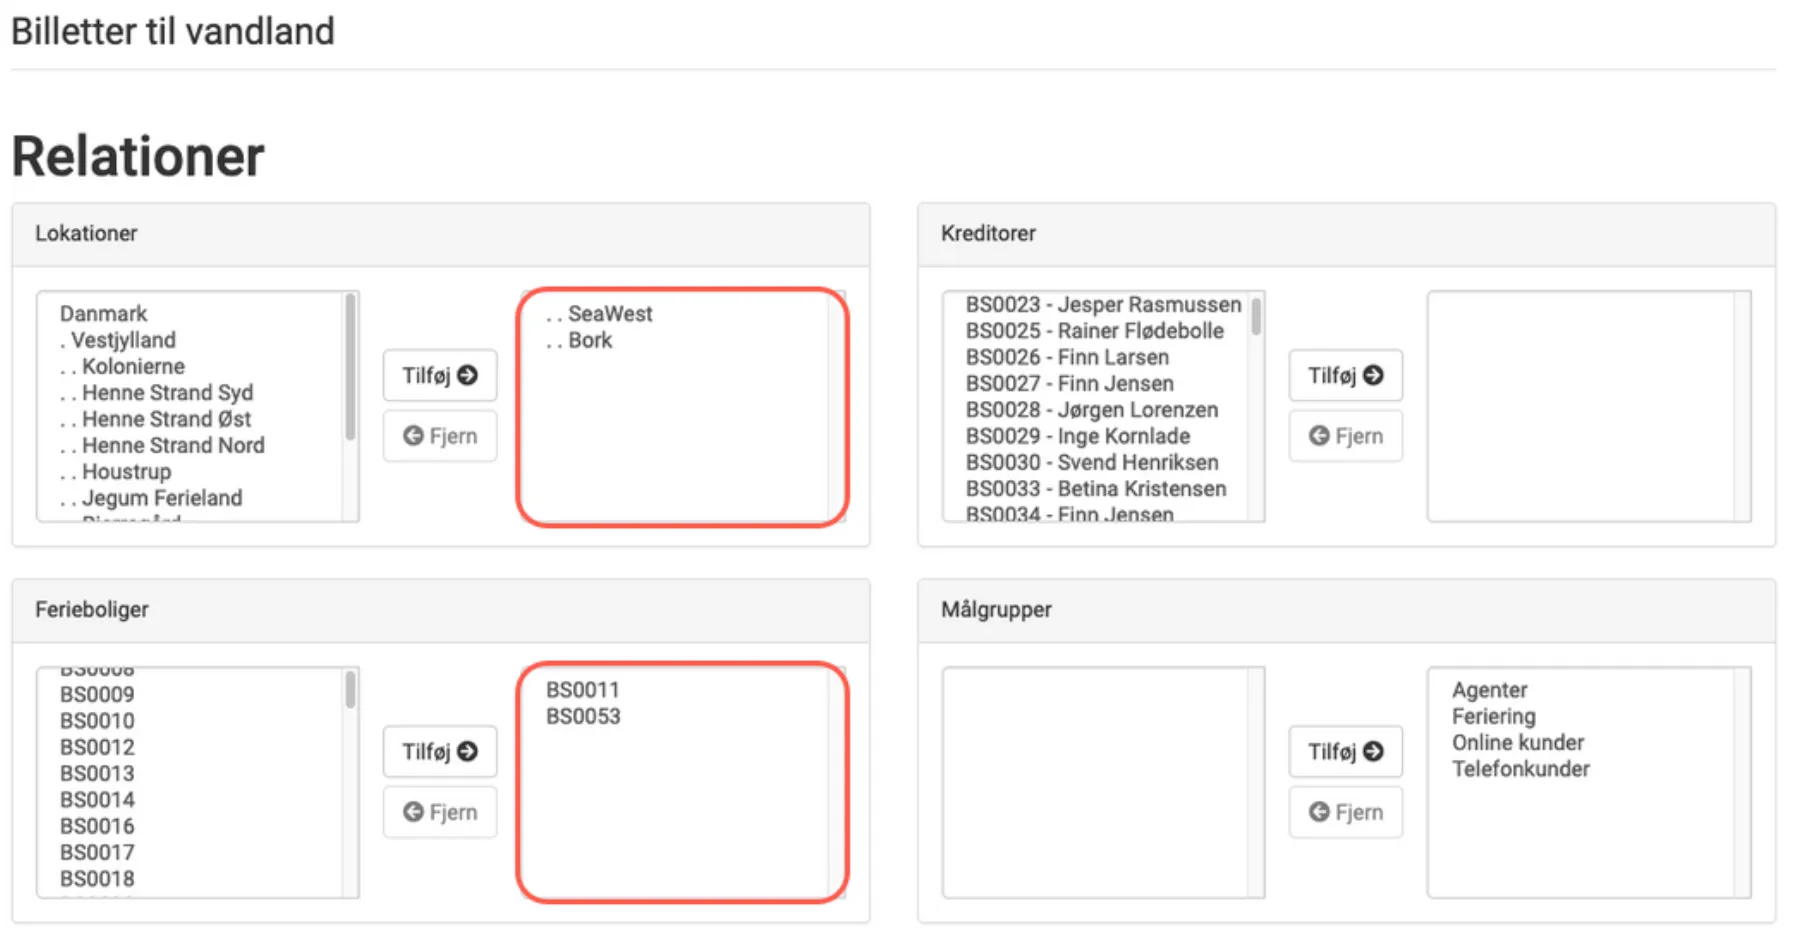The height and width of the screenshot is (938, 1794).
Task: Select creditor BS0026 - Finn Larsen
Action: 1066,357
